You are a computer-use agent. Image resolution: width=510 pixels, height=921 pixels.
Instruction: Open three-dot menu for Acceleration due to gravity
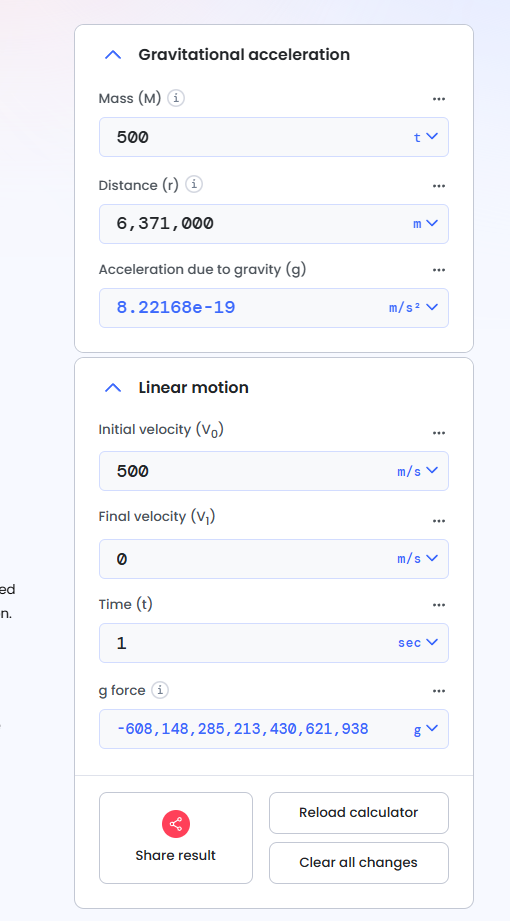[438, 270]
